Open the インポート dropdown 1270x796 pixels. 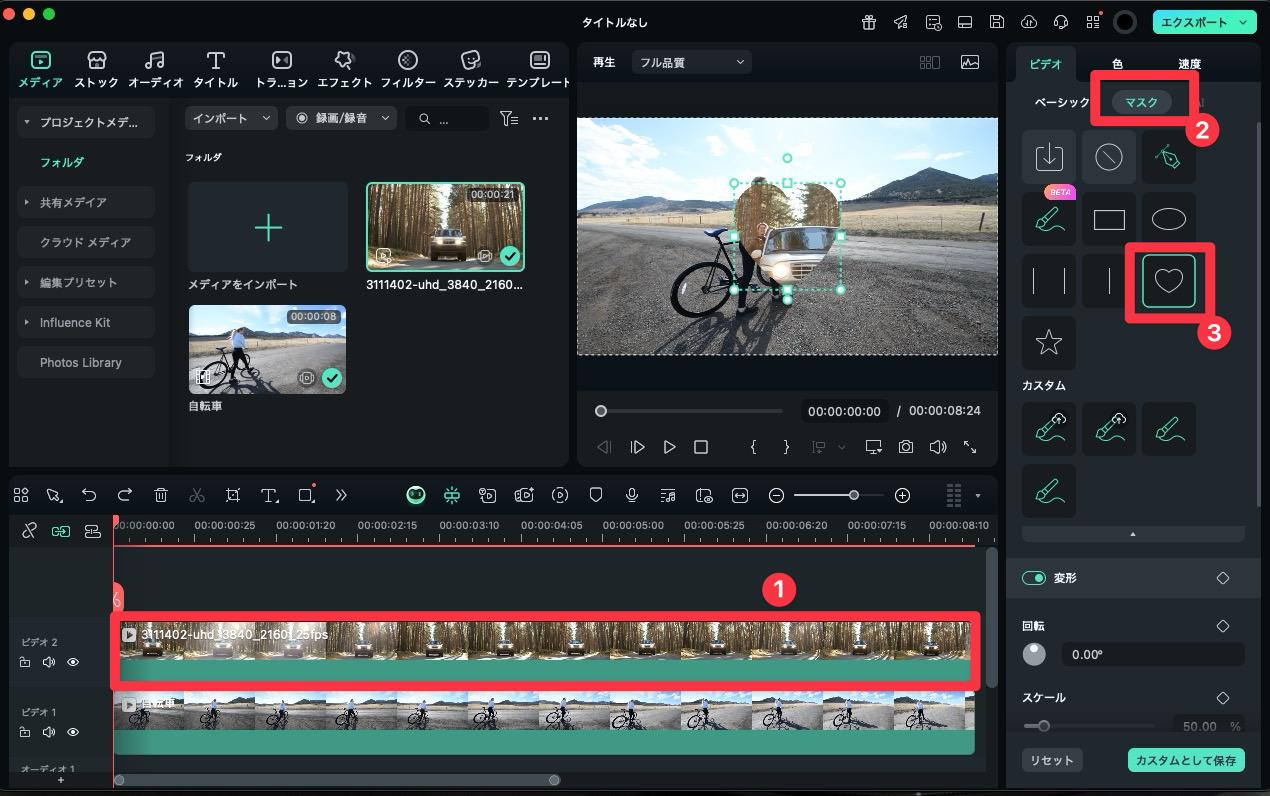[231, 118]
